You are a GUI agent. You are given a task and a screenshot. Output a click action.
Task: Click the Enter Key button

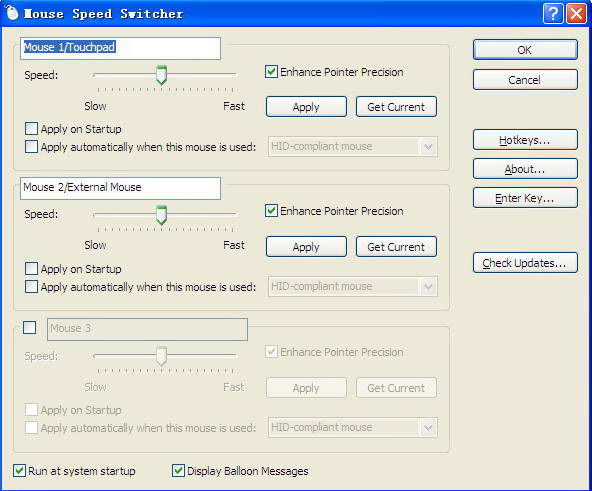[525, 198]
